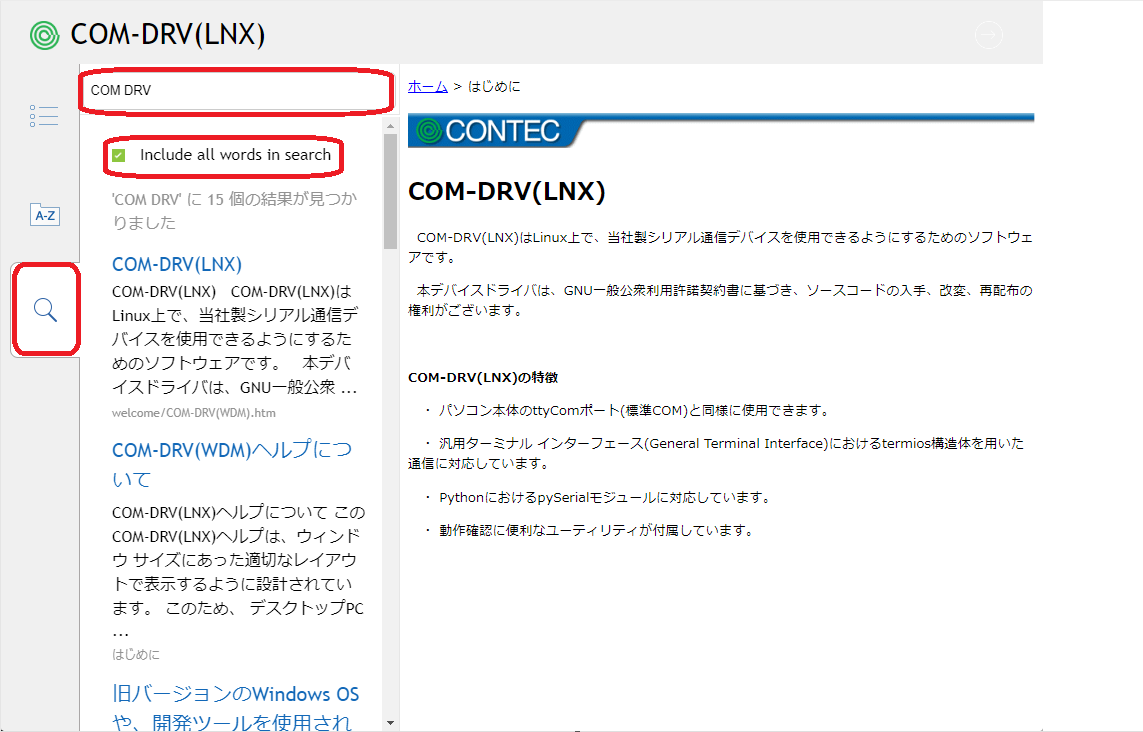
Task: Select the magnifier search sidebar icon
Action: tap(45, 310)
